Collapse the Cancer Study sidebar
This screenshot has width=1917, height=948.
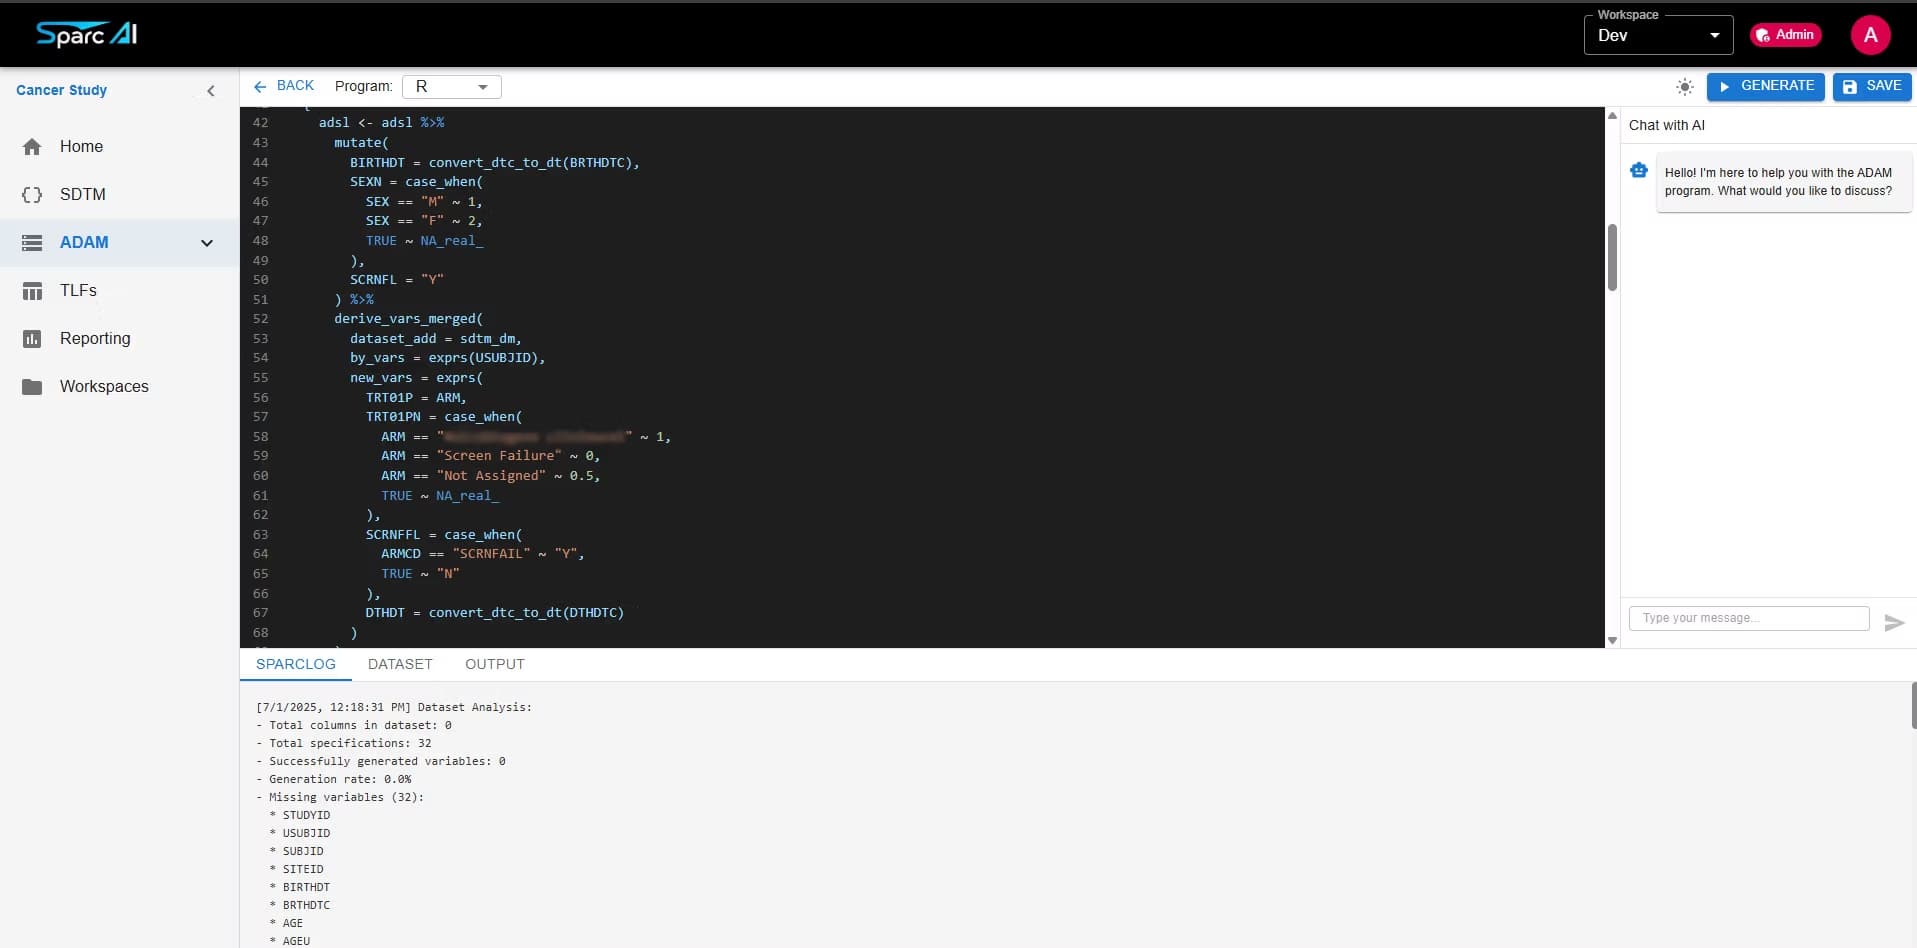211,90
